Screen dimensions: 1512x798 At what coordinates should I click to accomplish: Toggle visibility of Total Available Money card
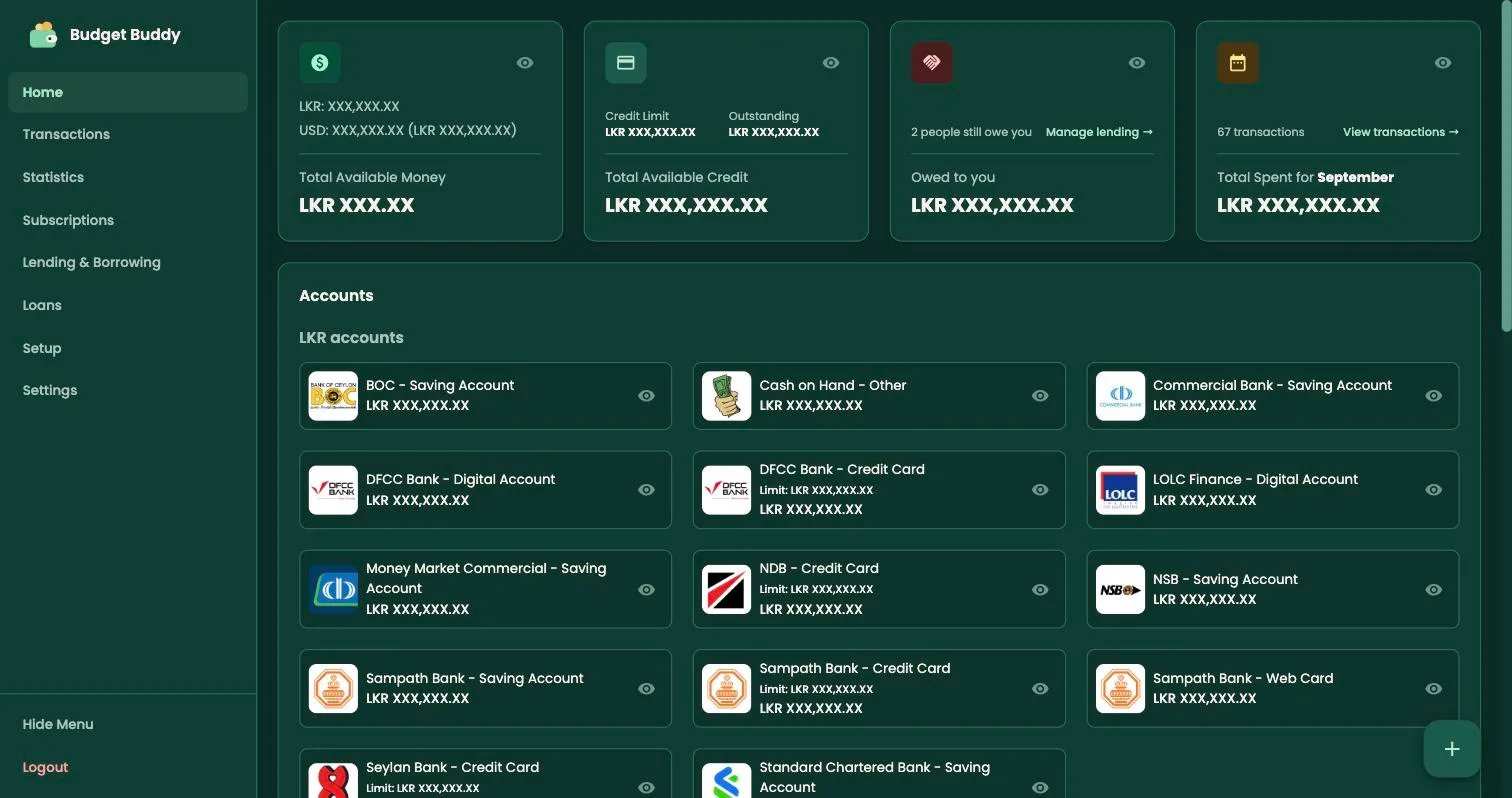pos(525,63)
